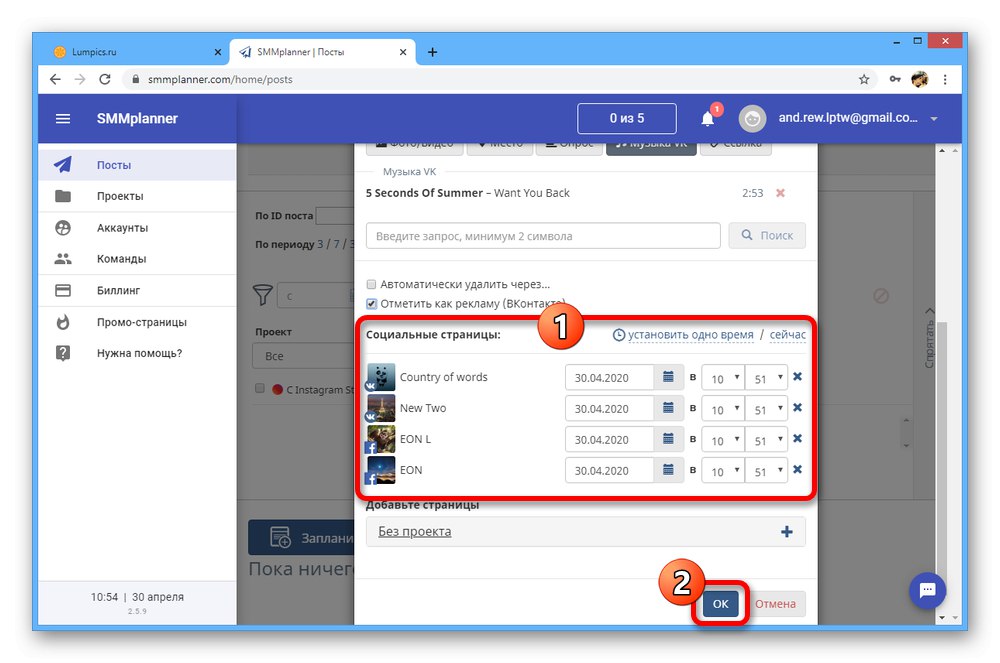
Task: Open minute dropdown for New Two
Action: pyautogui.click(x=767, y=409)
